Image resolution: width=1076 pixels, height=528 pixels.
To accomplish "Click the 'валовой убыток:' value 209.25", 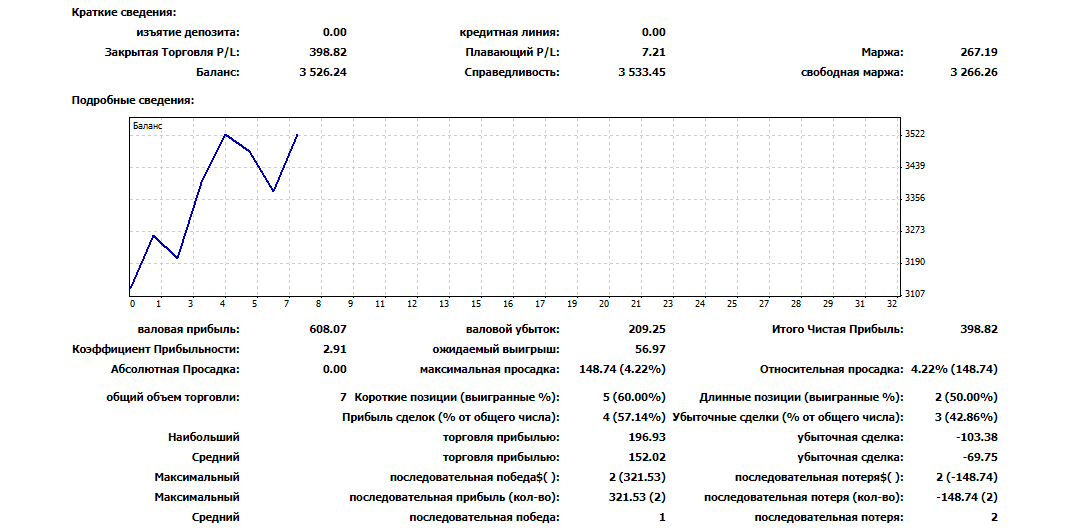I will tap(646, 330).
